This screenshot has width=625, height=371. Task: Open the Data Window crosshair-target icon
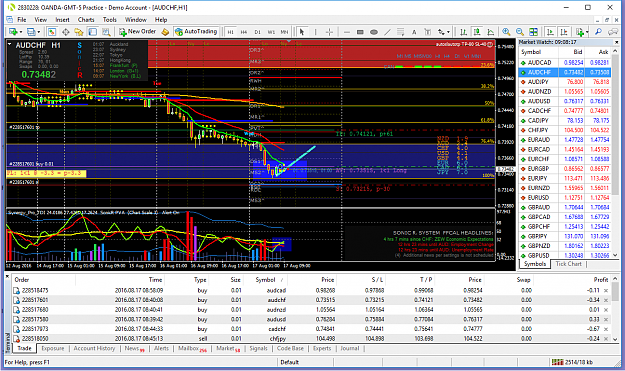point(65,32)
